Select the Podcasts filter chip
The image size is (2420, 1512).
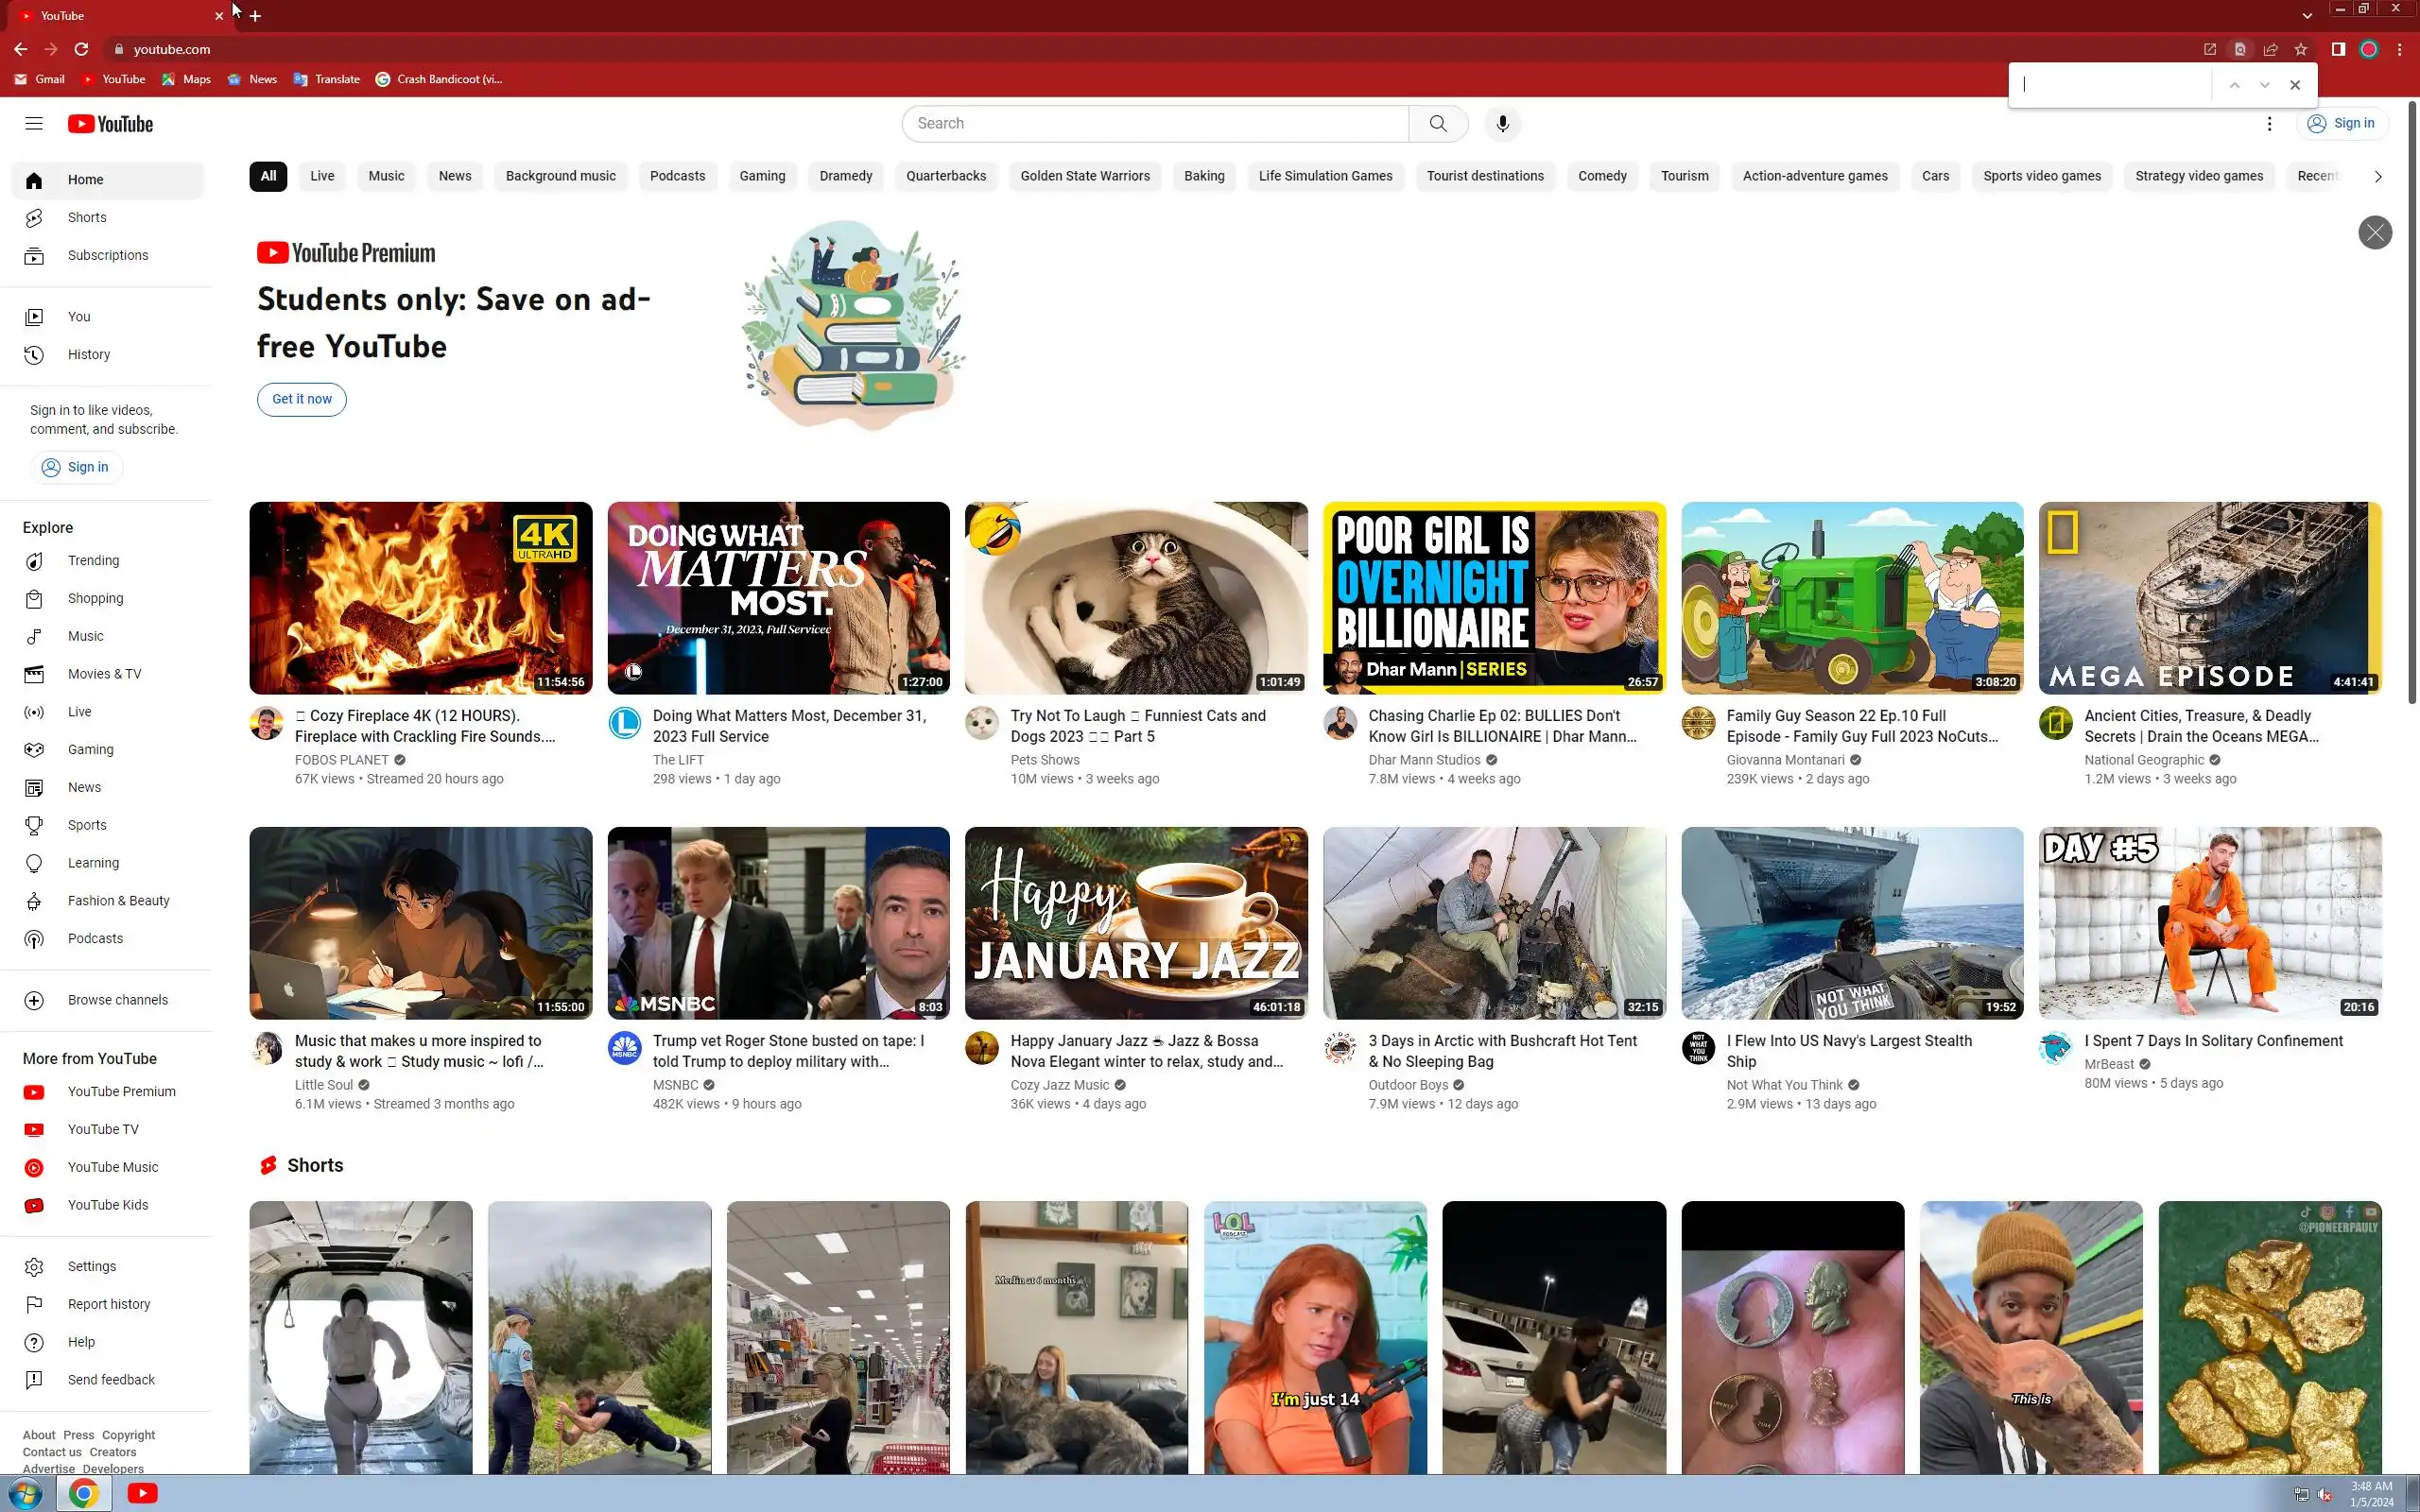tap(677, 176)
